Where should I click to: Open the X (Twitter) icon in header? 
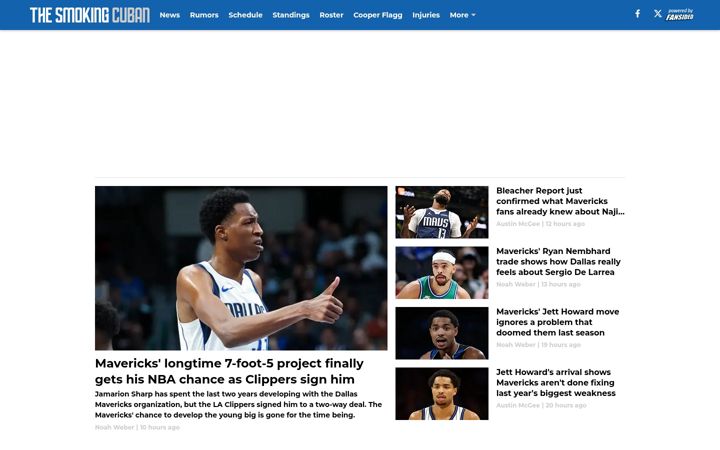(x=658, y=14)
